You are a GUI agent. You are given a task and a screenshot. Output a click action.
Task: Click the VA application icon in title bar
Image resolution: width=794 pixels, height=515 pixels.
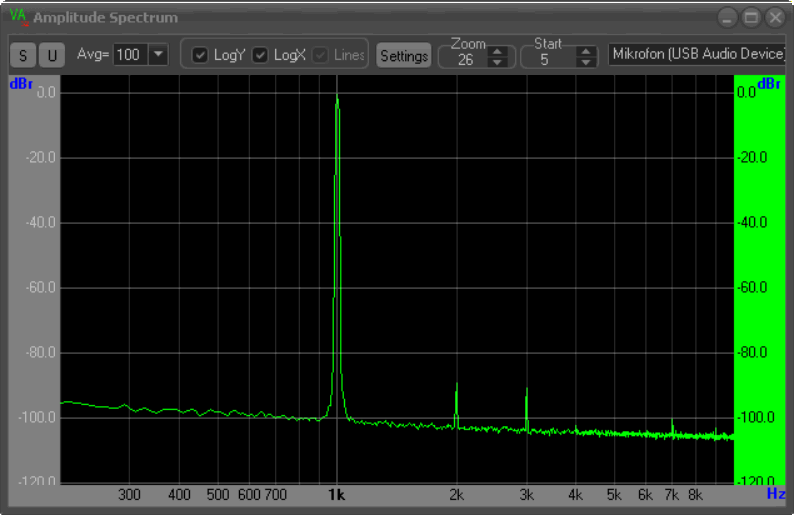pos(18,17)
